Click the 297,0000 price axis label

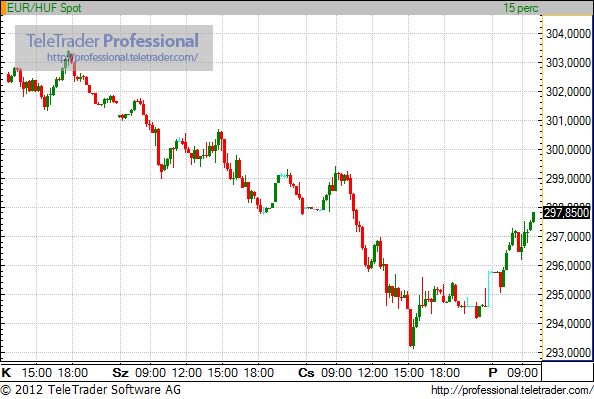point(568,237)
